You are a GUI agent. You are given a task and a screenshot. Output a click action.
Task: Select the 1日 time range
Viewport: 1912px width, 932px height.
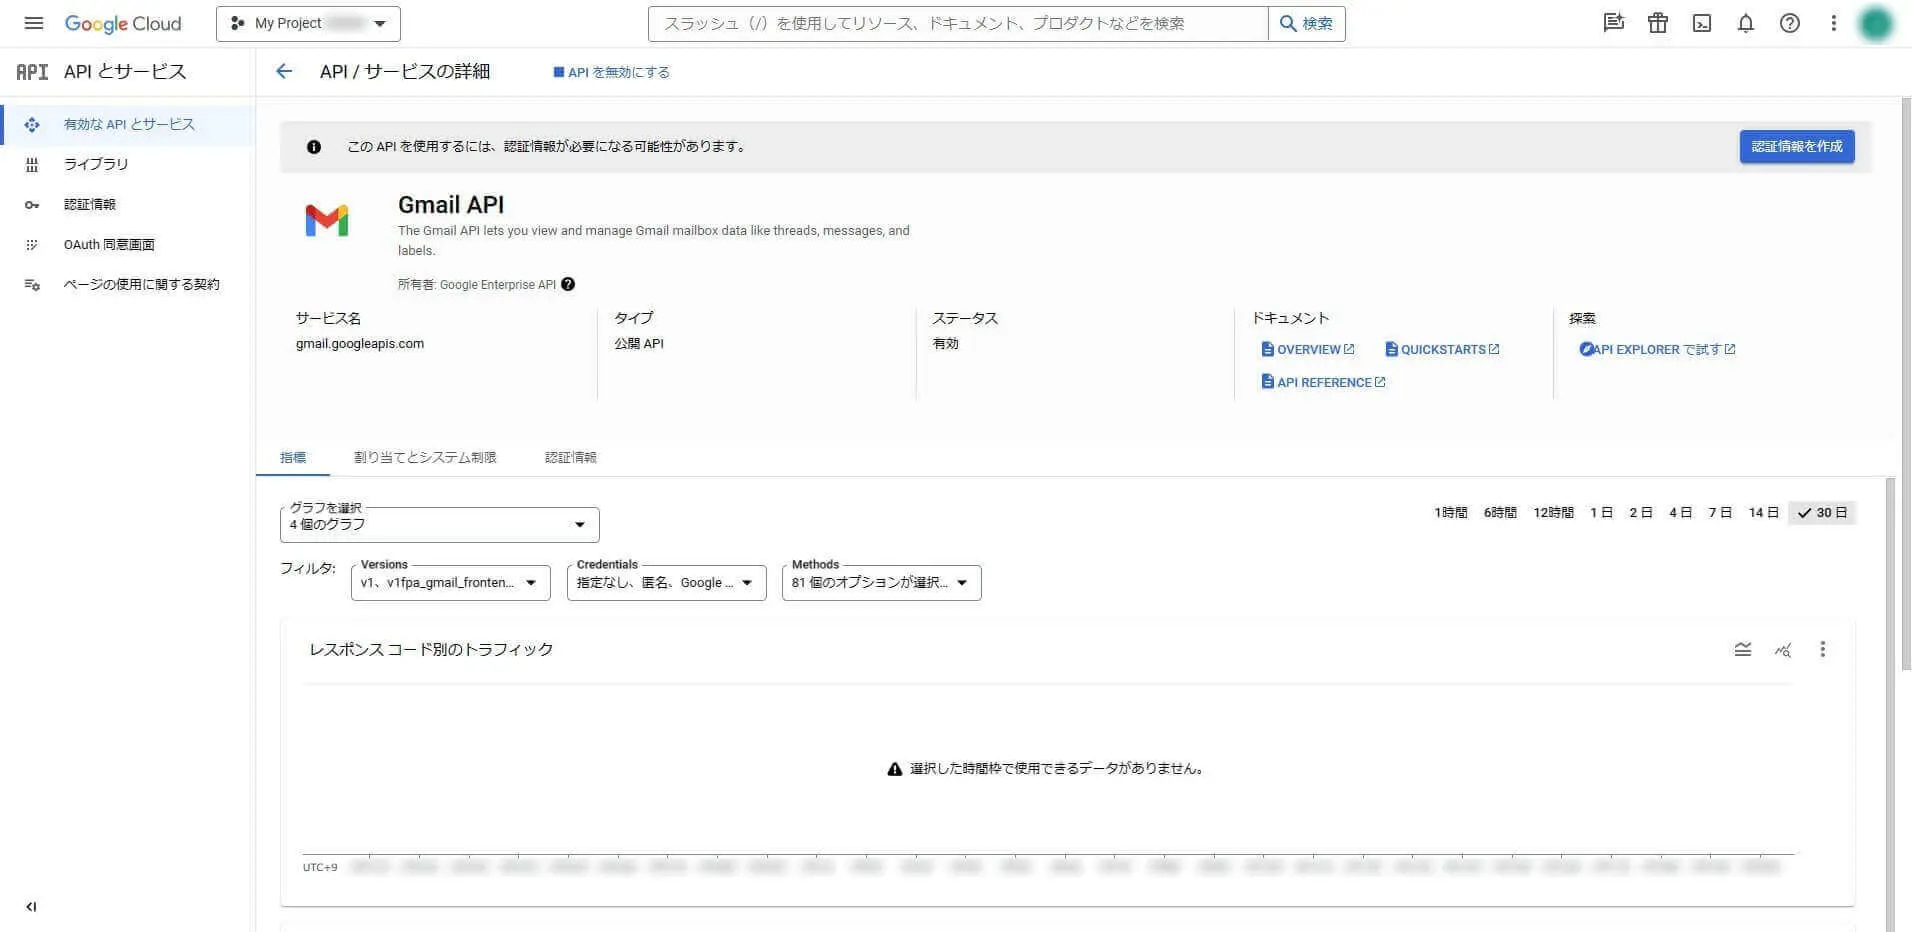(1602, 513)
